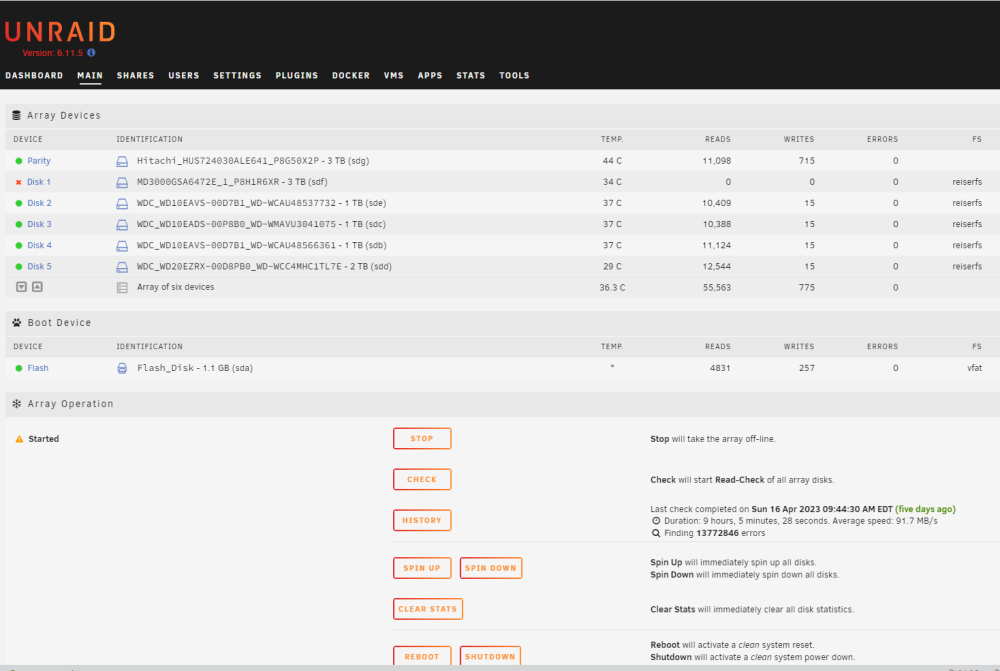Screen dimensions: 1000x671
Task: Click the disk icon beside WDC_WD10EAVS WCAU48566361
Action: (x=122, y=246)
